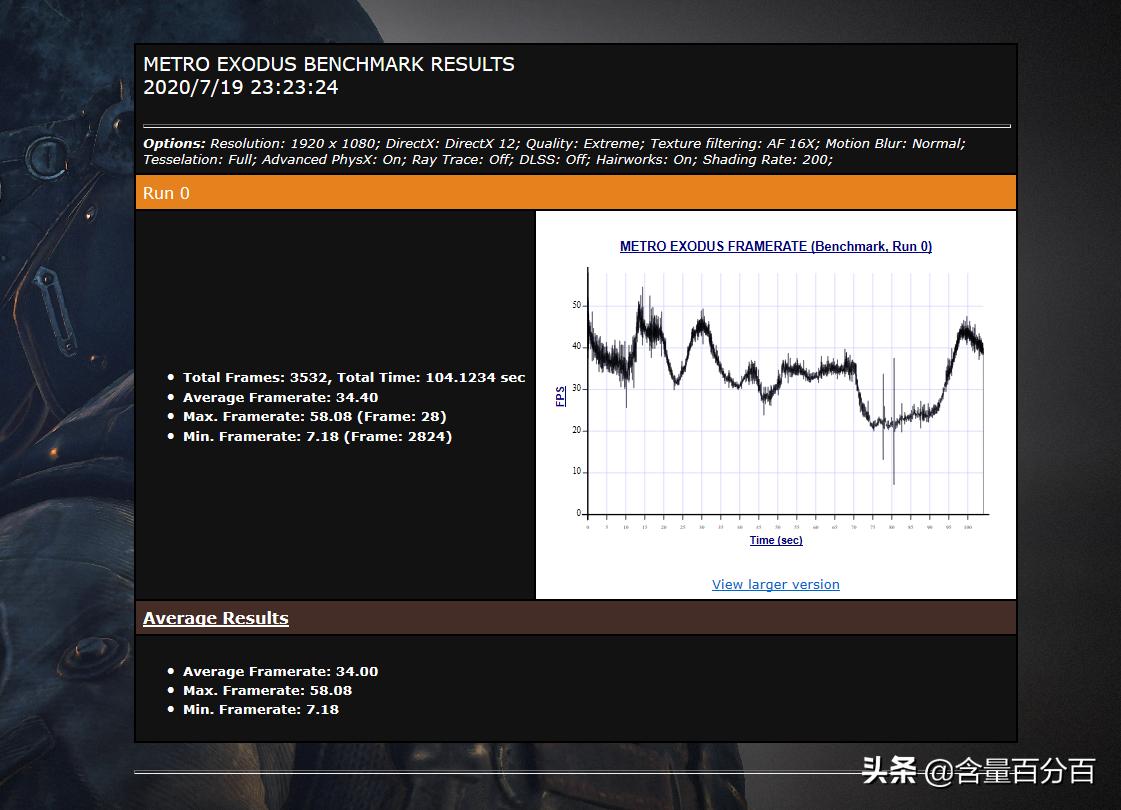Click the Average Framerate: 34.40 line
Screen dimensions: 1121x810
coord(278,397)
